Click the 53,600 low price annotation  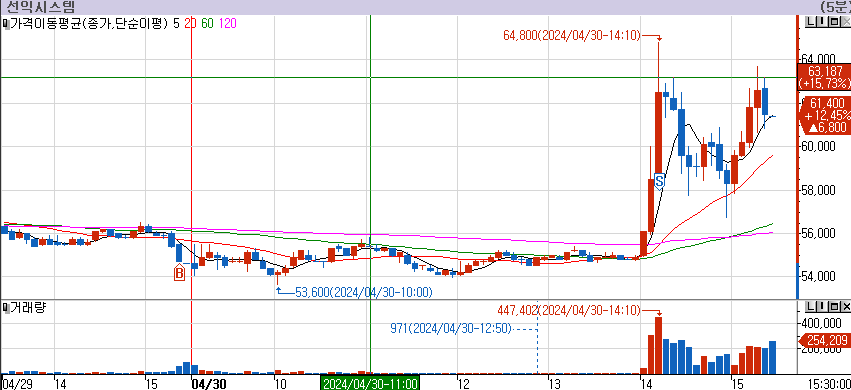point(364,293)
